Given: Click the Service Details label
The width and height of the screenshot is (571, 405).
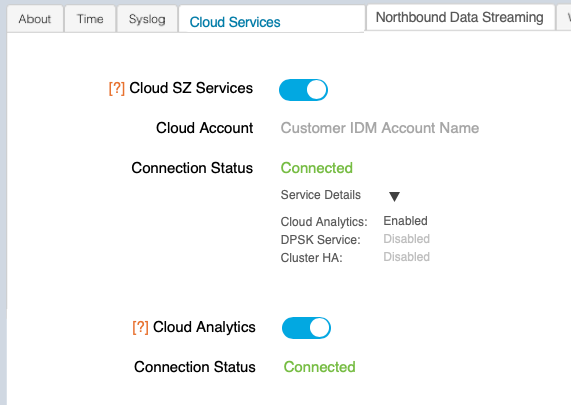Looking at the screenshot, I should (320, 195).
